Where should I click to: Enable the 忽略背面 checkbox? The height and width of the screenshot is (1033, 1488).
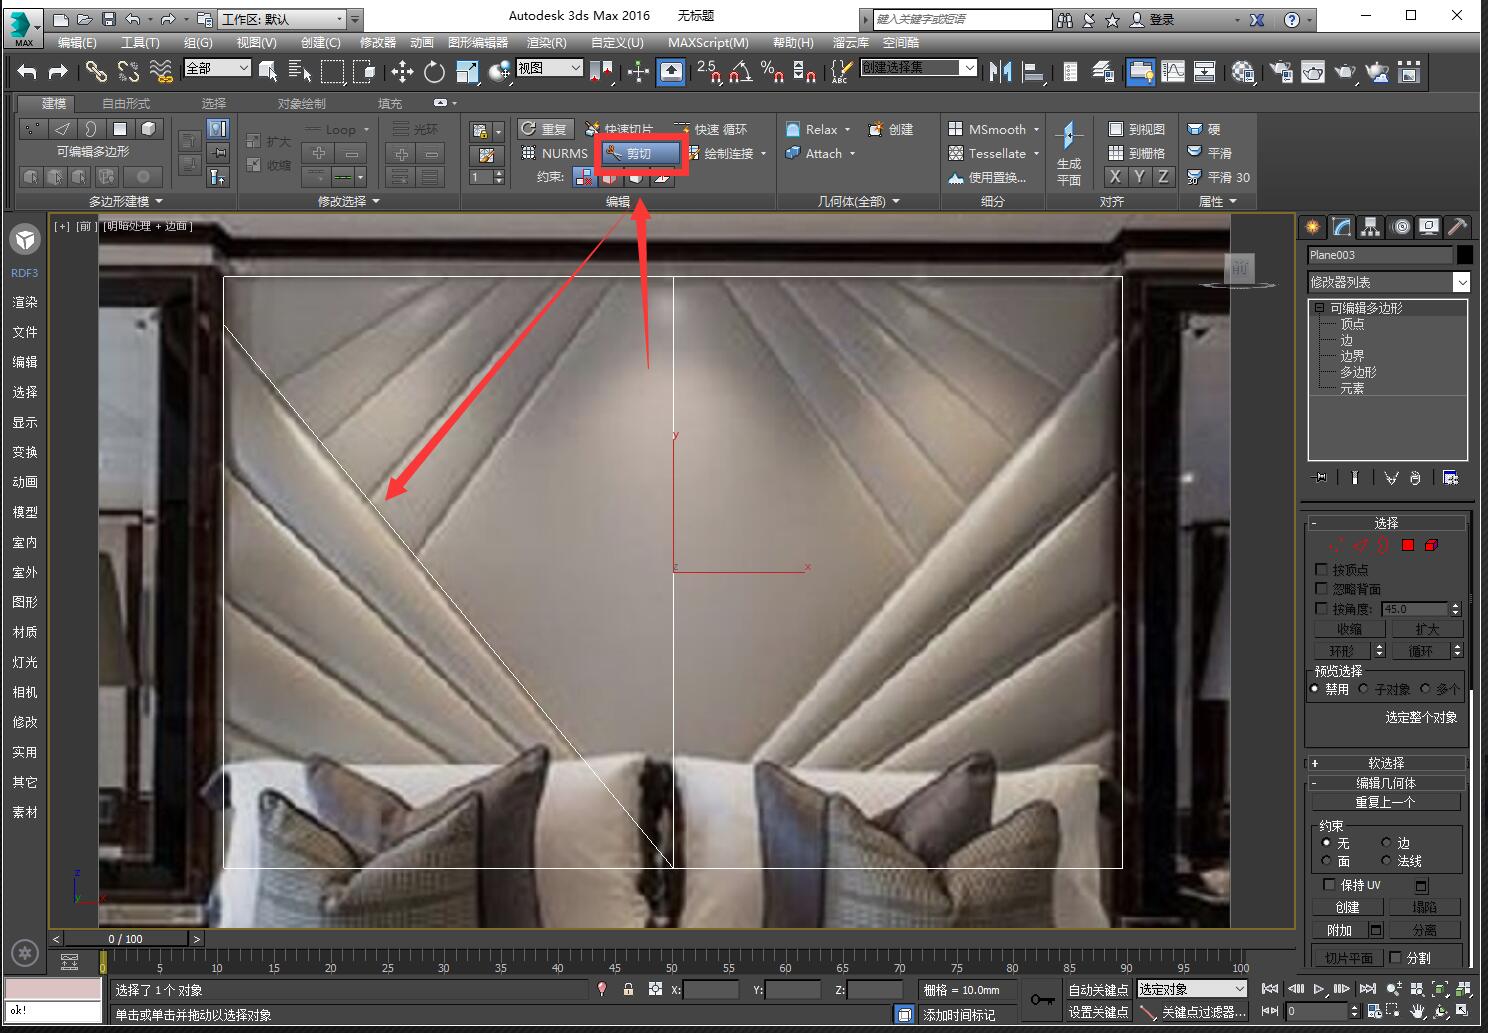(x=1321, y=589)
